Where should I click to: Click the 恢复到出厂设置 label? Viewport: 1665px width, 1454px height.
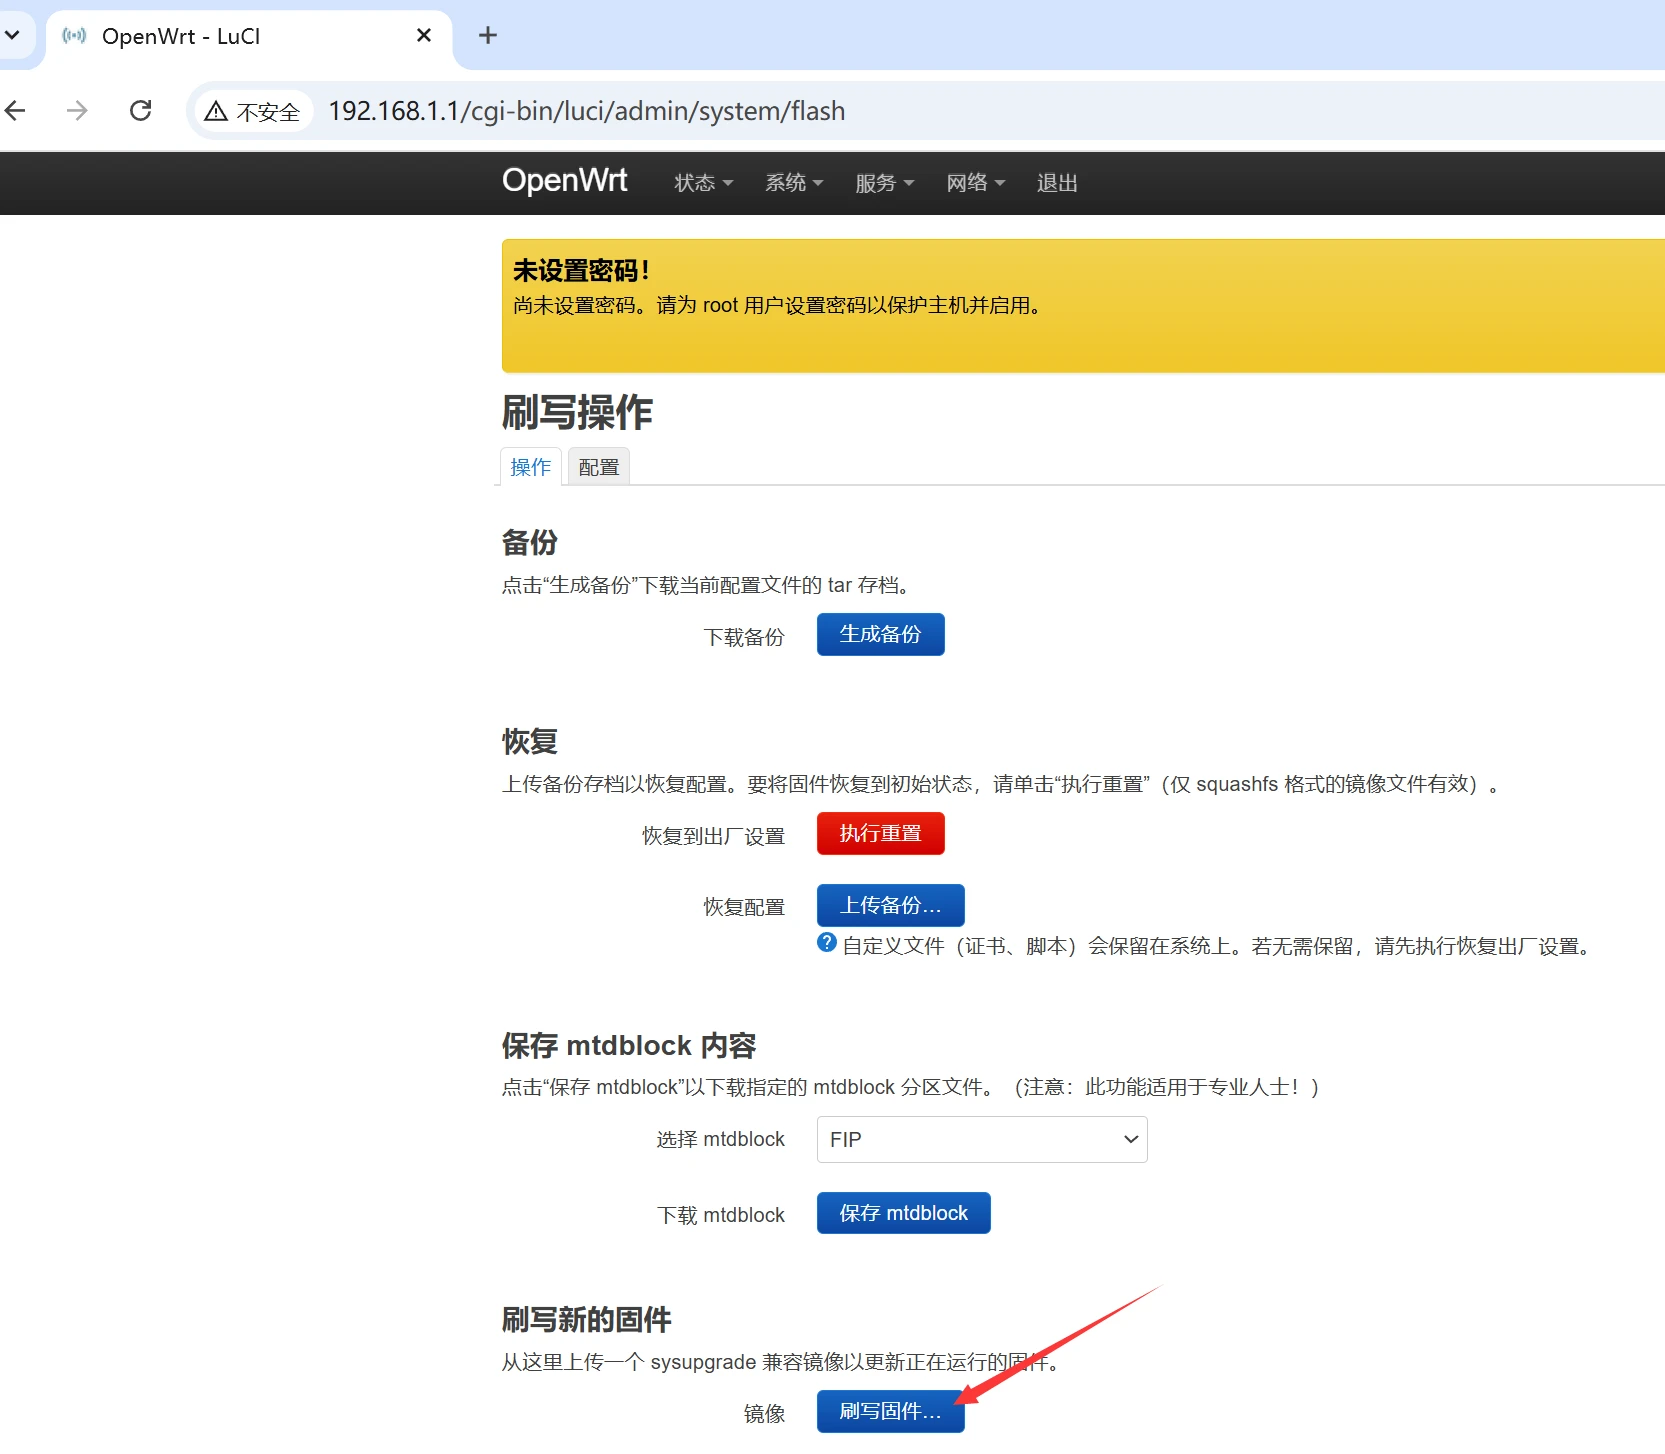[x=713, y=836]
